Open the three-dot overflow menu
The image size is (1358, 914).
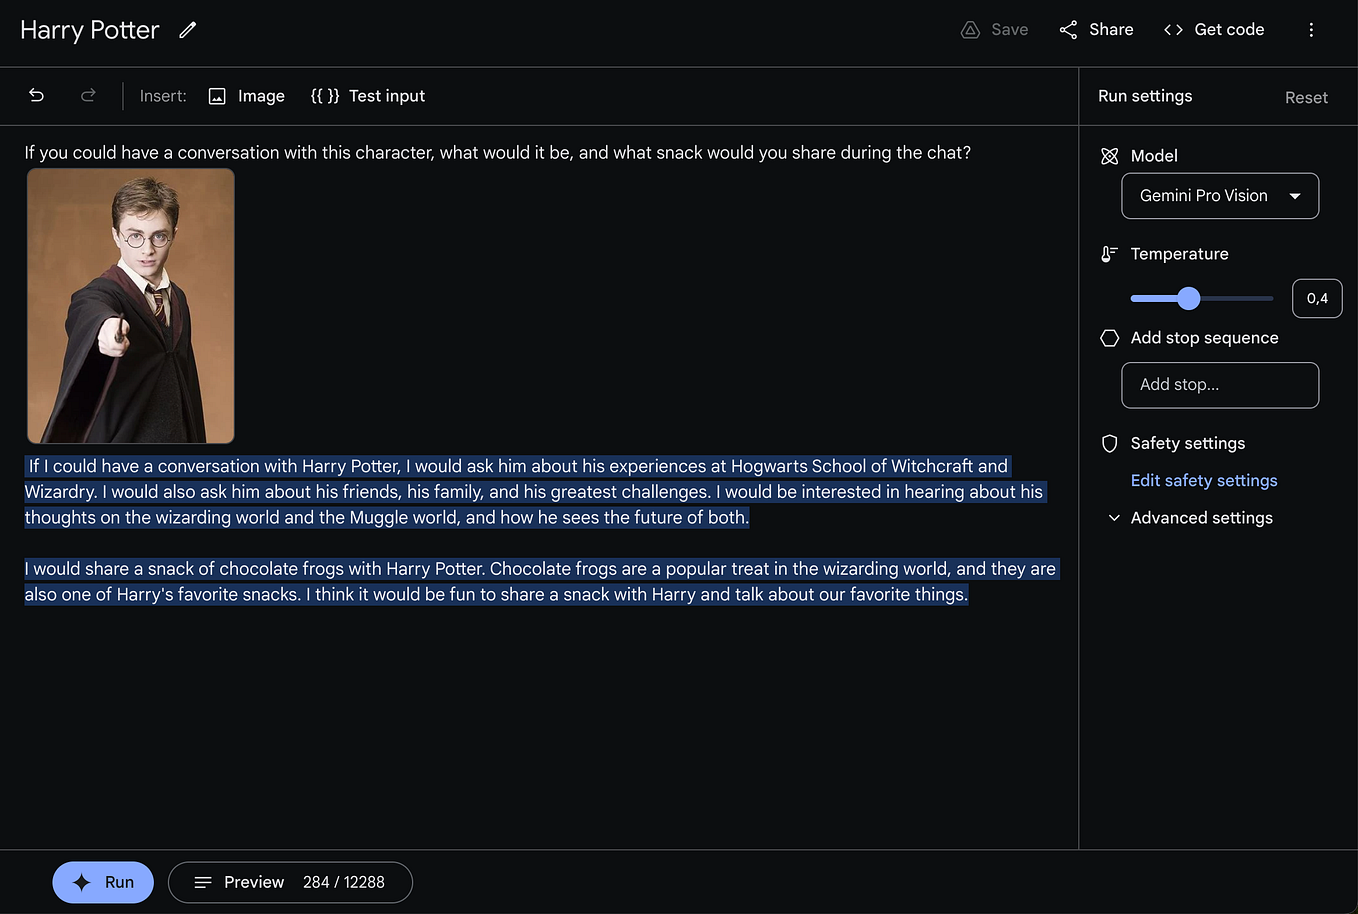[x=1311, y=29]
